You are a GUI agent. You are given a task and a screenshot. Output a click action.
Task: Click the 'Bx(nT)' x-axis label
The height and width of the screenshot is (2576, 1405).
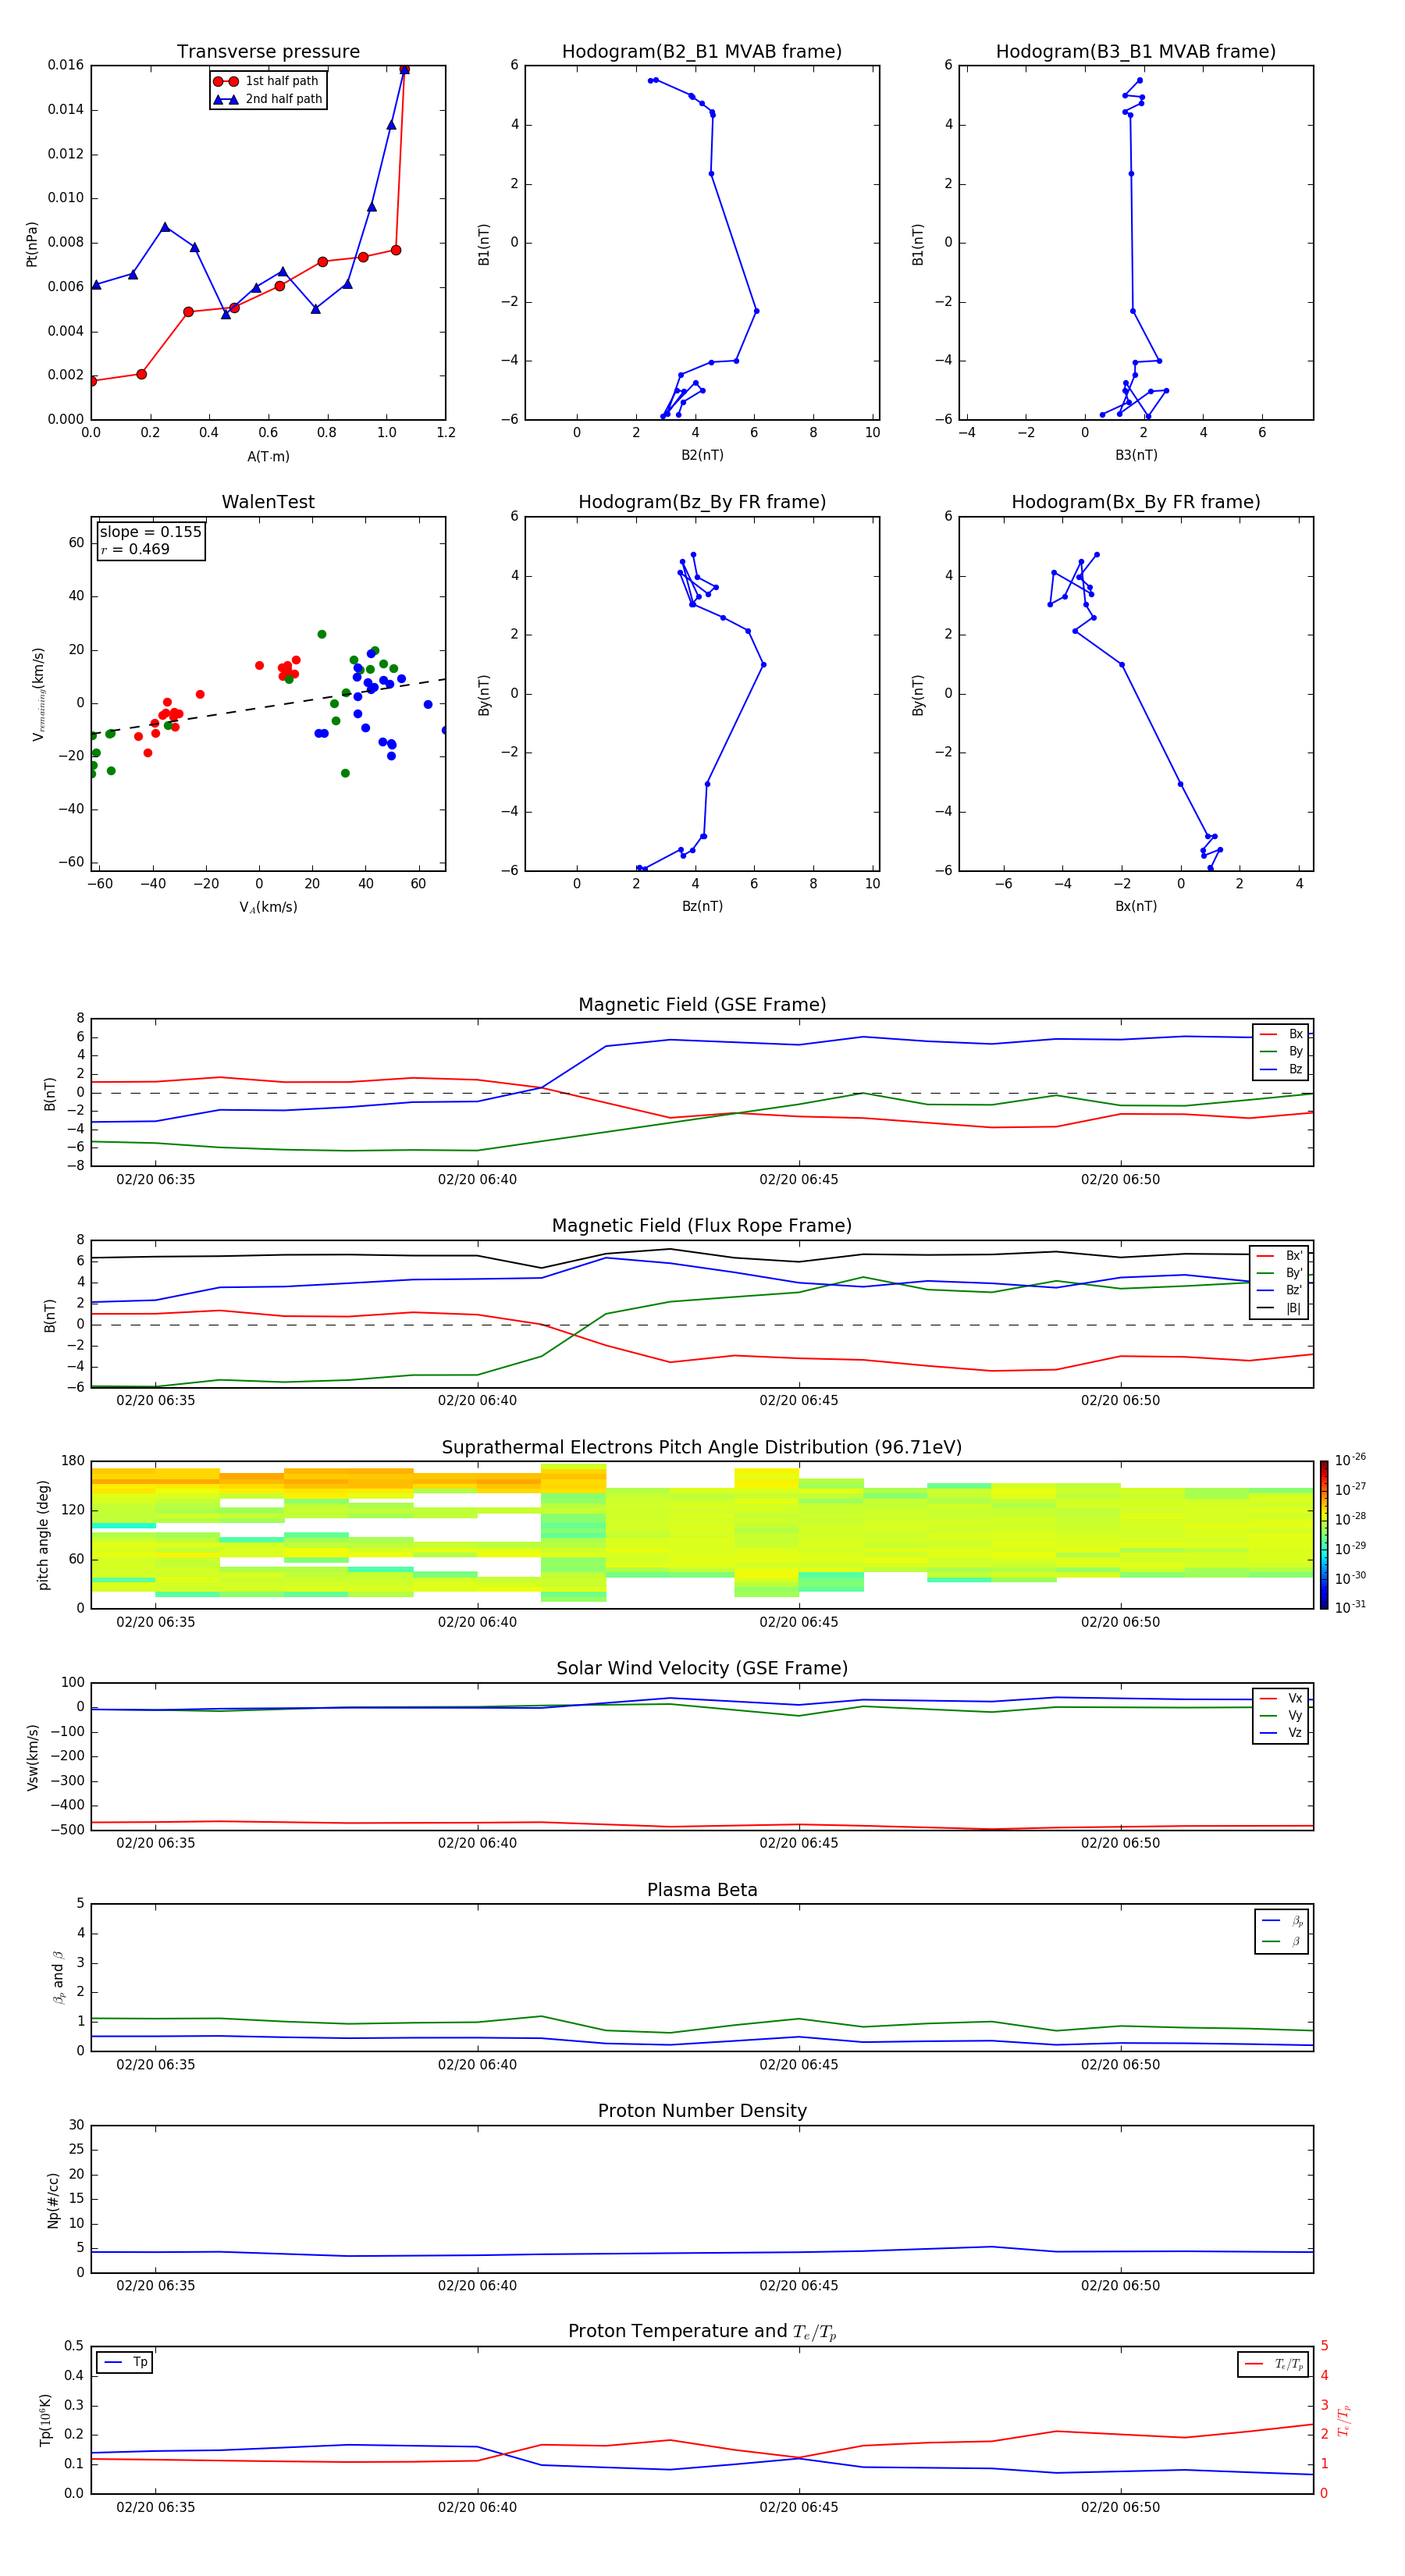click(x=1136, y=906)
